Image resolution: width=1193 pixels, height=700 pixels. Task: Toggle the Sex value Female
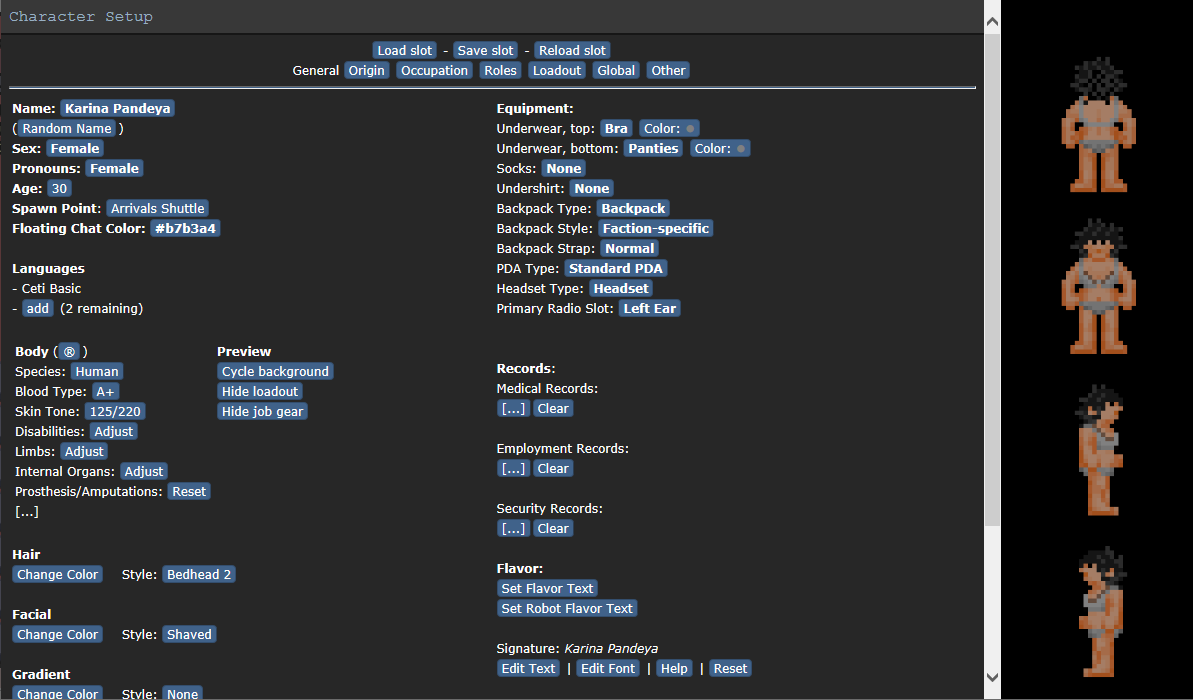tap(75, 148)
